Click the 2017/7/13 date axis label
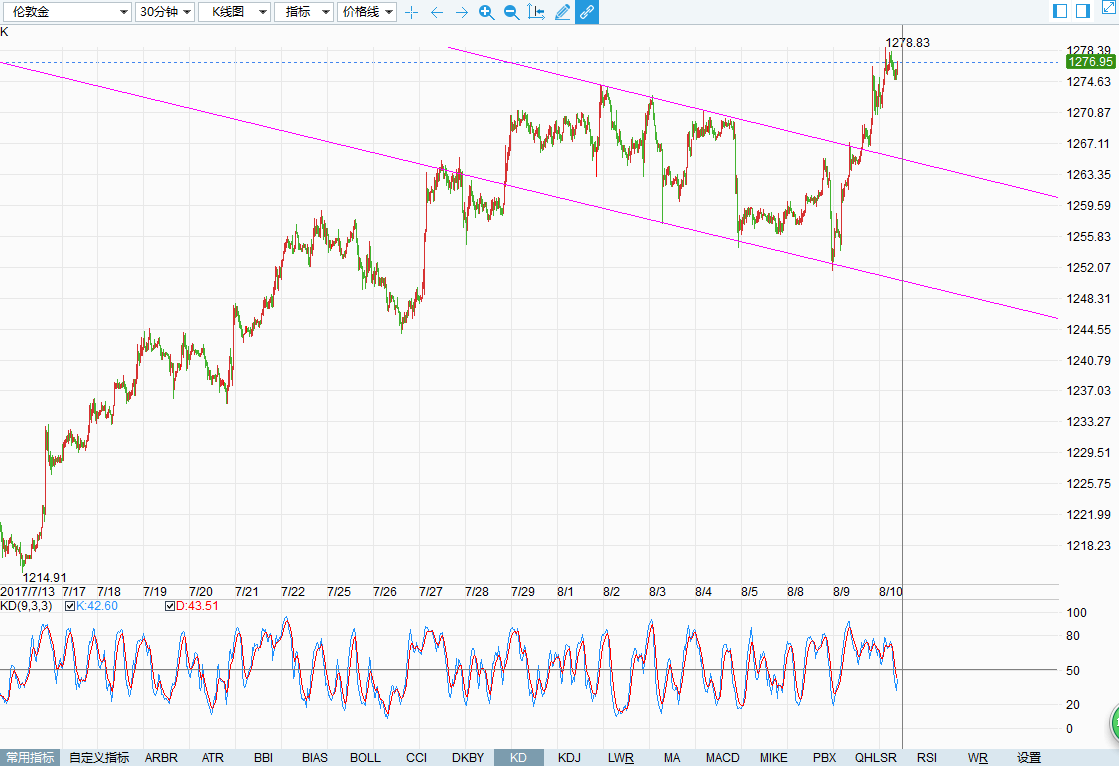This screenshot has height=766, width=1119. [28, 592]
